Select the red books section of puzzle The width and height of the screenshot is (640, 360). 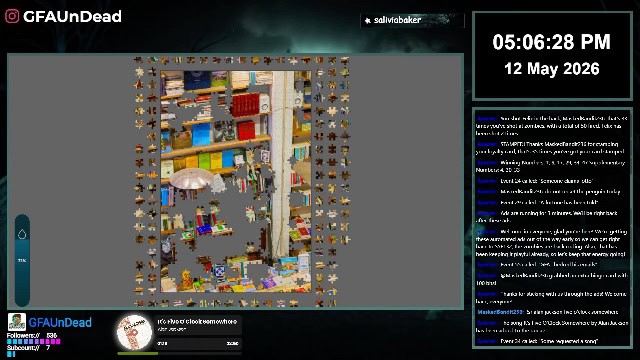click(245, 104)
